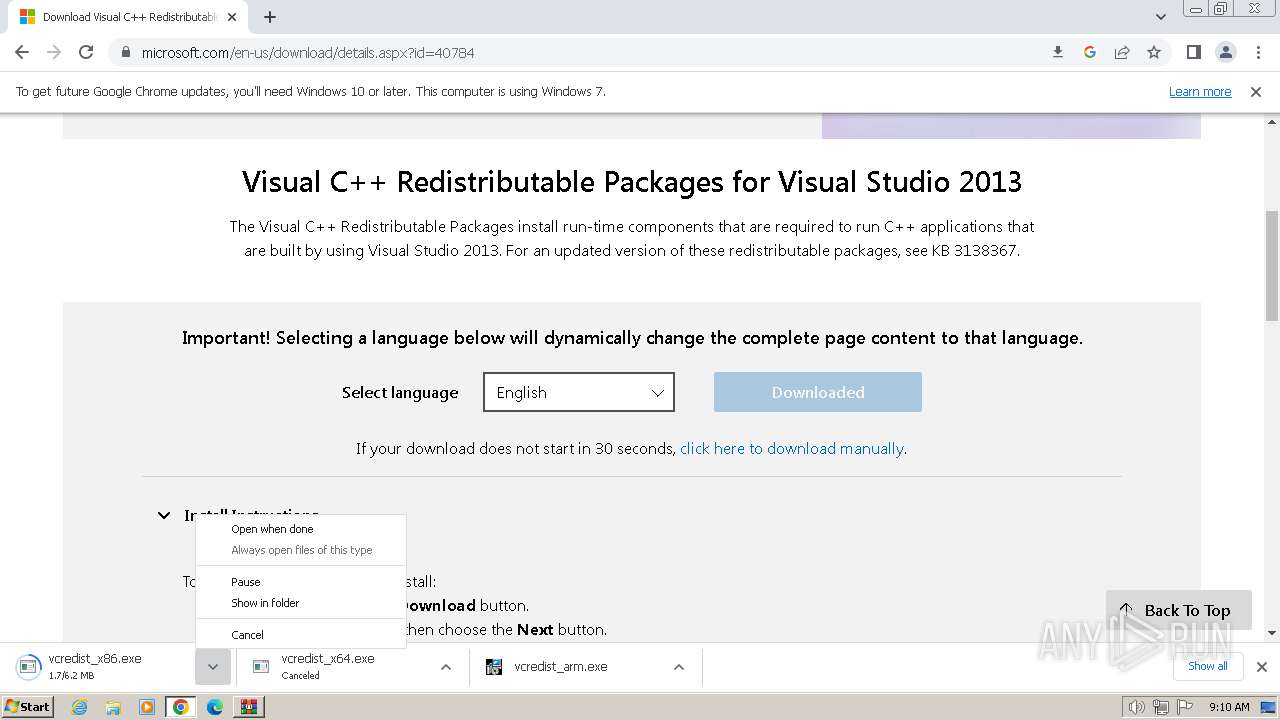Screen dimensions: 1280x720
Task: Open the side panel icon
Action: (x=1193, y=52)
